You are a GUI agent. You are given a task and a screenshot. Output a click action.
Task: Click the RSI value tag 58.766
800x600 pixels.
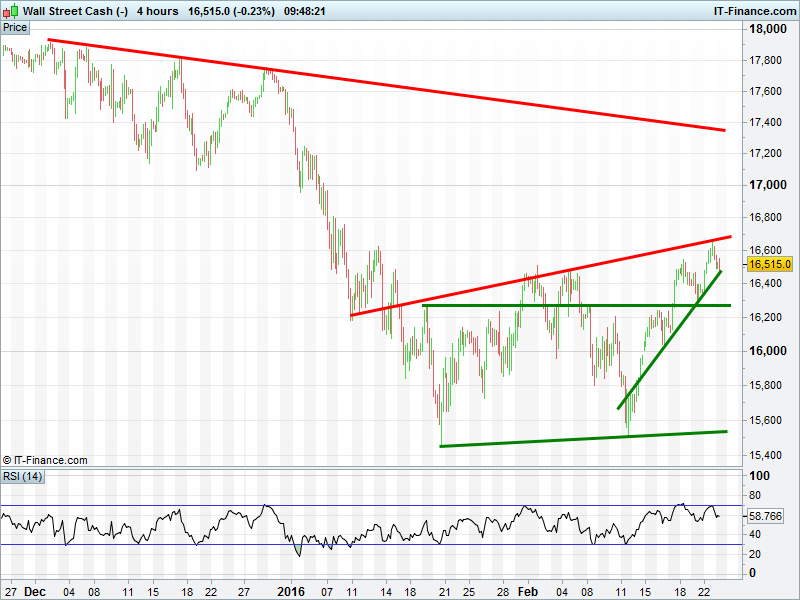(765, 516)
